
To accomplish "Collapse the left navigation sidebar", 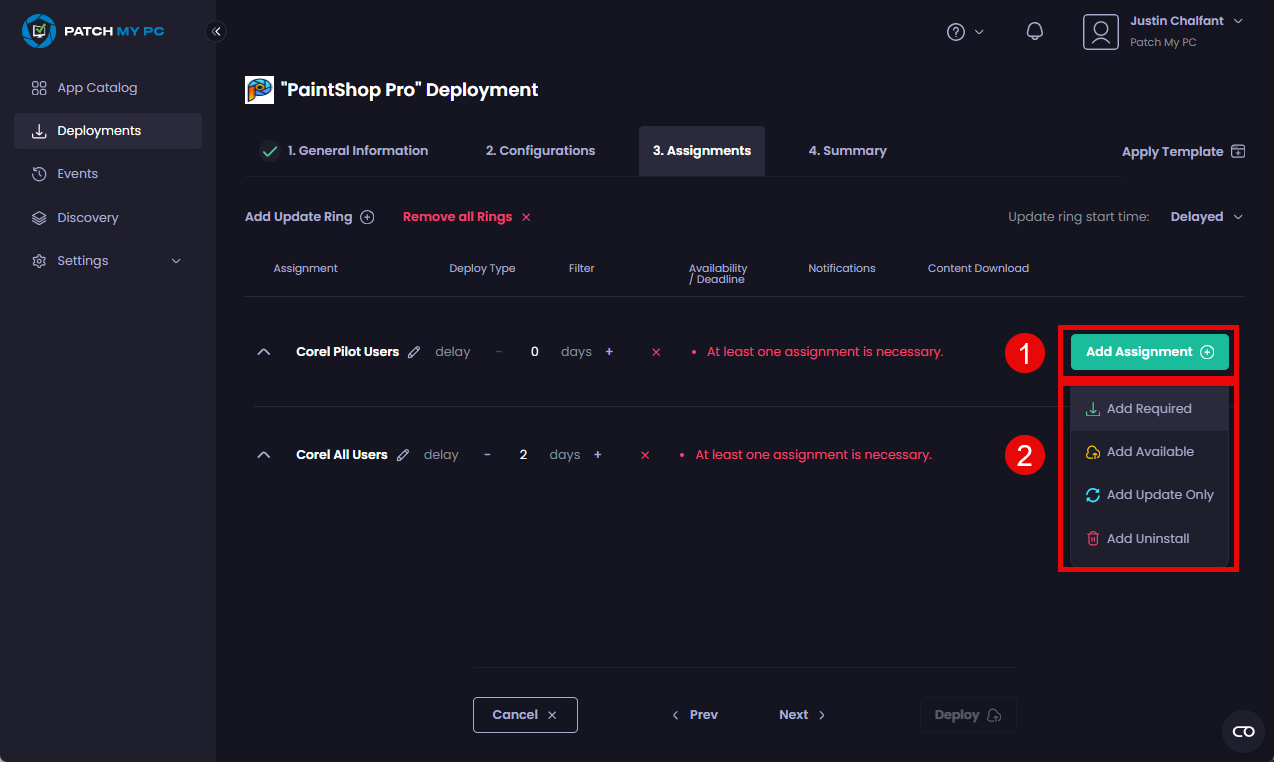I will [216, 31].
